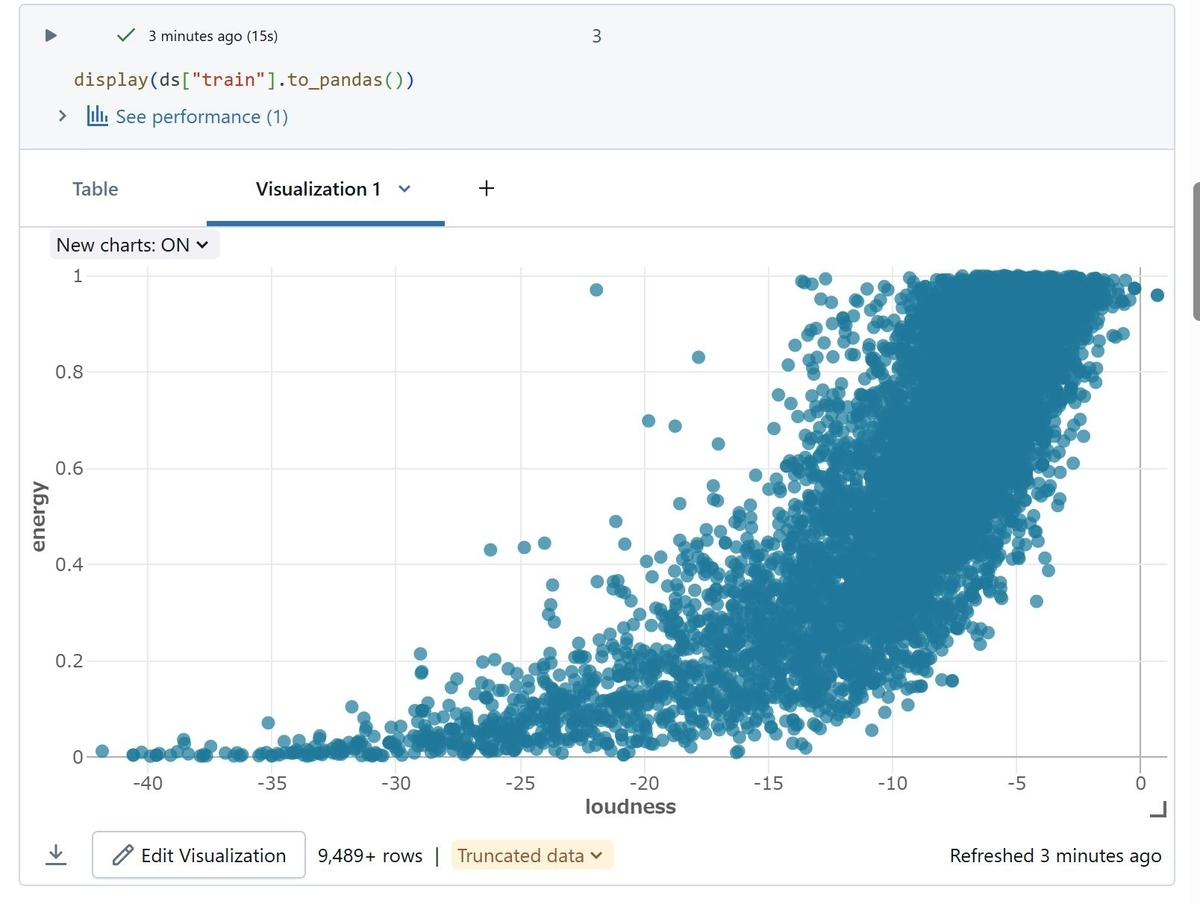Toggle New charts: ON setting
This screenshot has width=1200, height=904.
(x=133, y=245)
